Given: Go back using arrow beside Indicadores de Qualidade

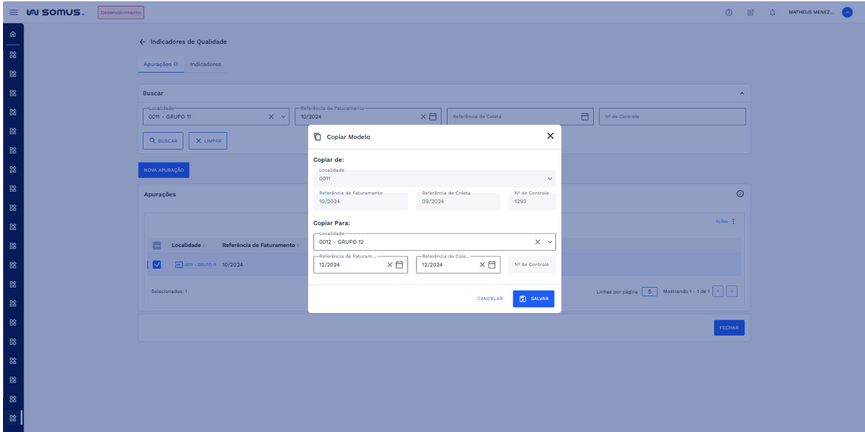Looking at the screenshot, I should (142, 42).
